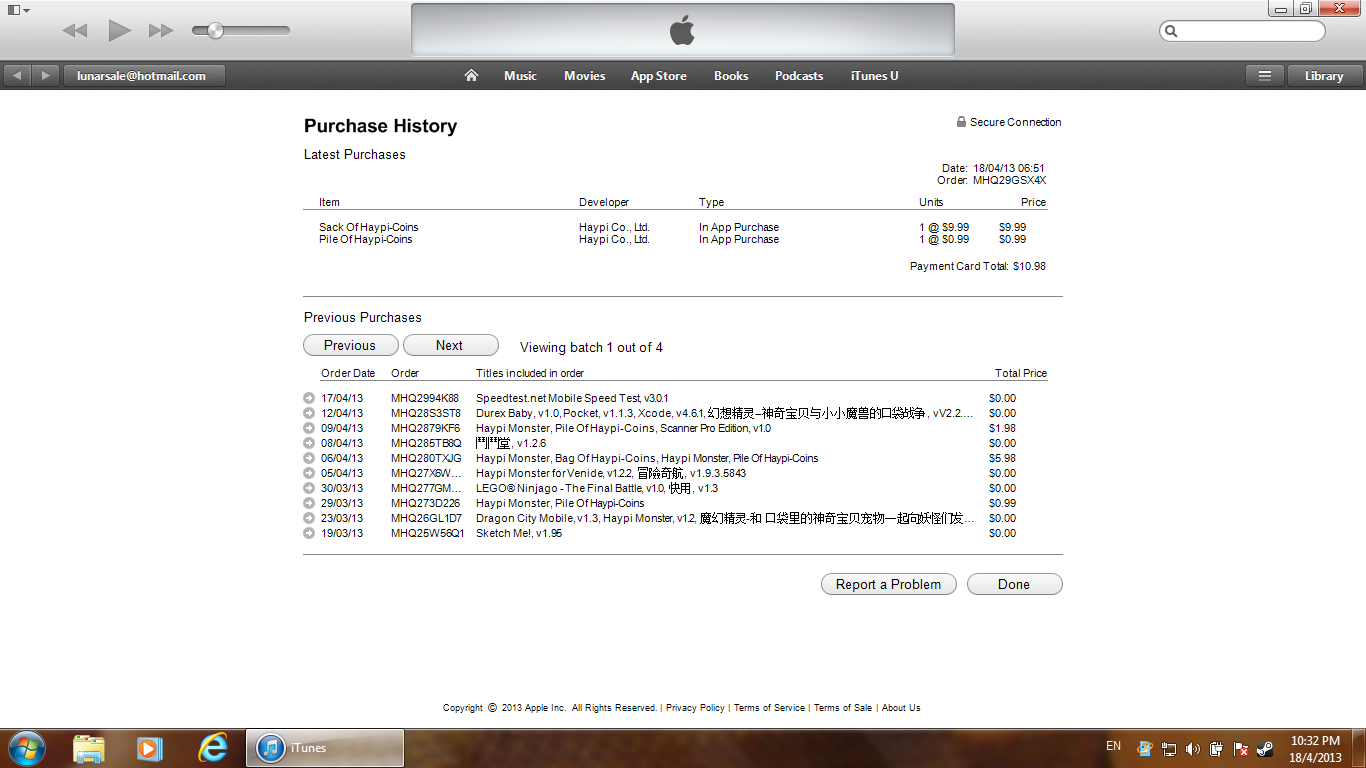Expand order arrow for 09/04/13 order MHQ2879KF6
1366x768 pixels.
pos(309,428)
